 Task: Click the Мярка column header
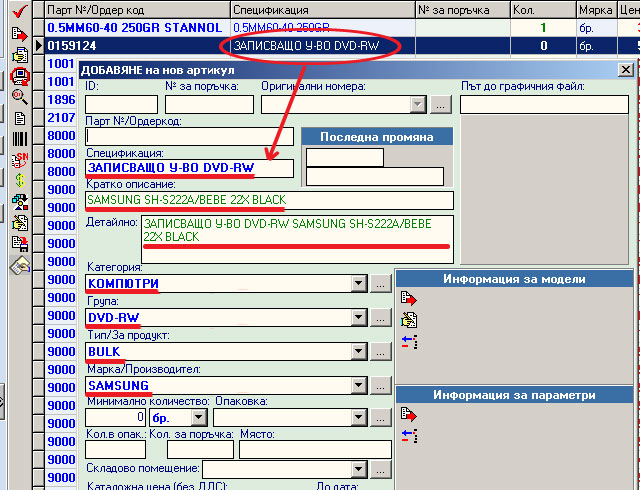pyautogui.click(x=597, y=10)
